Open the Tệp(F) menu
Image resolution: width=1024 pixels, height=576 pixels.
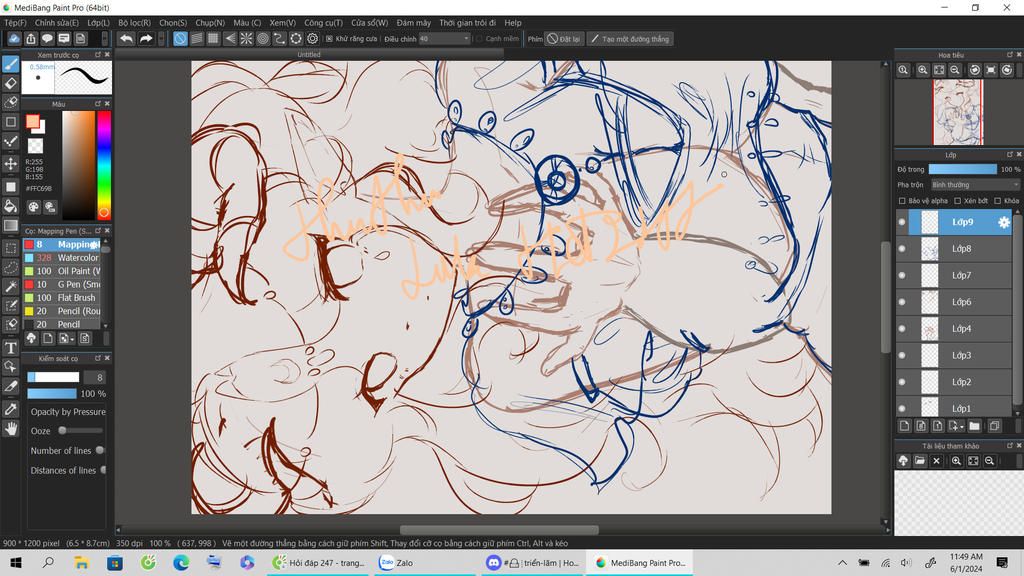pyautogui.click(x=16, y=22)
